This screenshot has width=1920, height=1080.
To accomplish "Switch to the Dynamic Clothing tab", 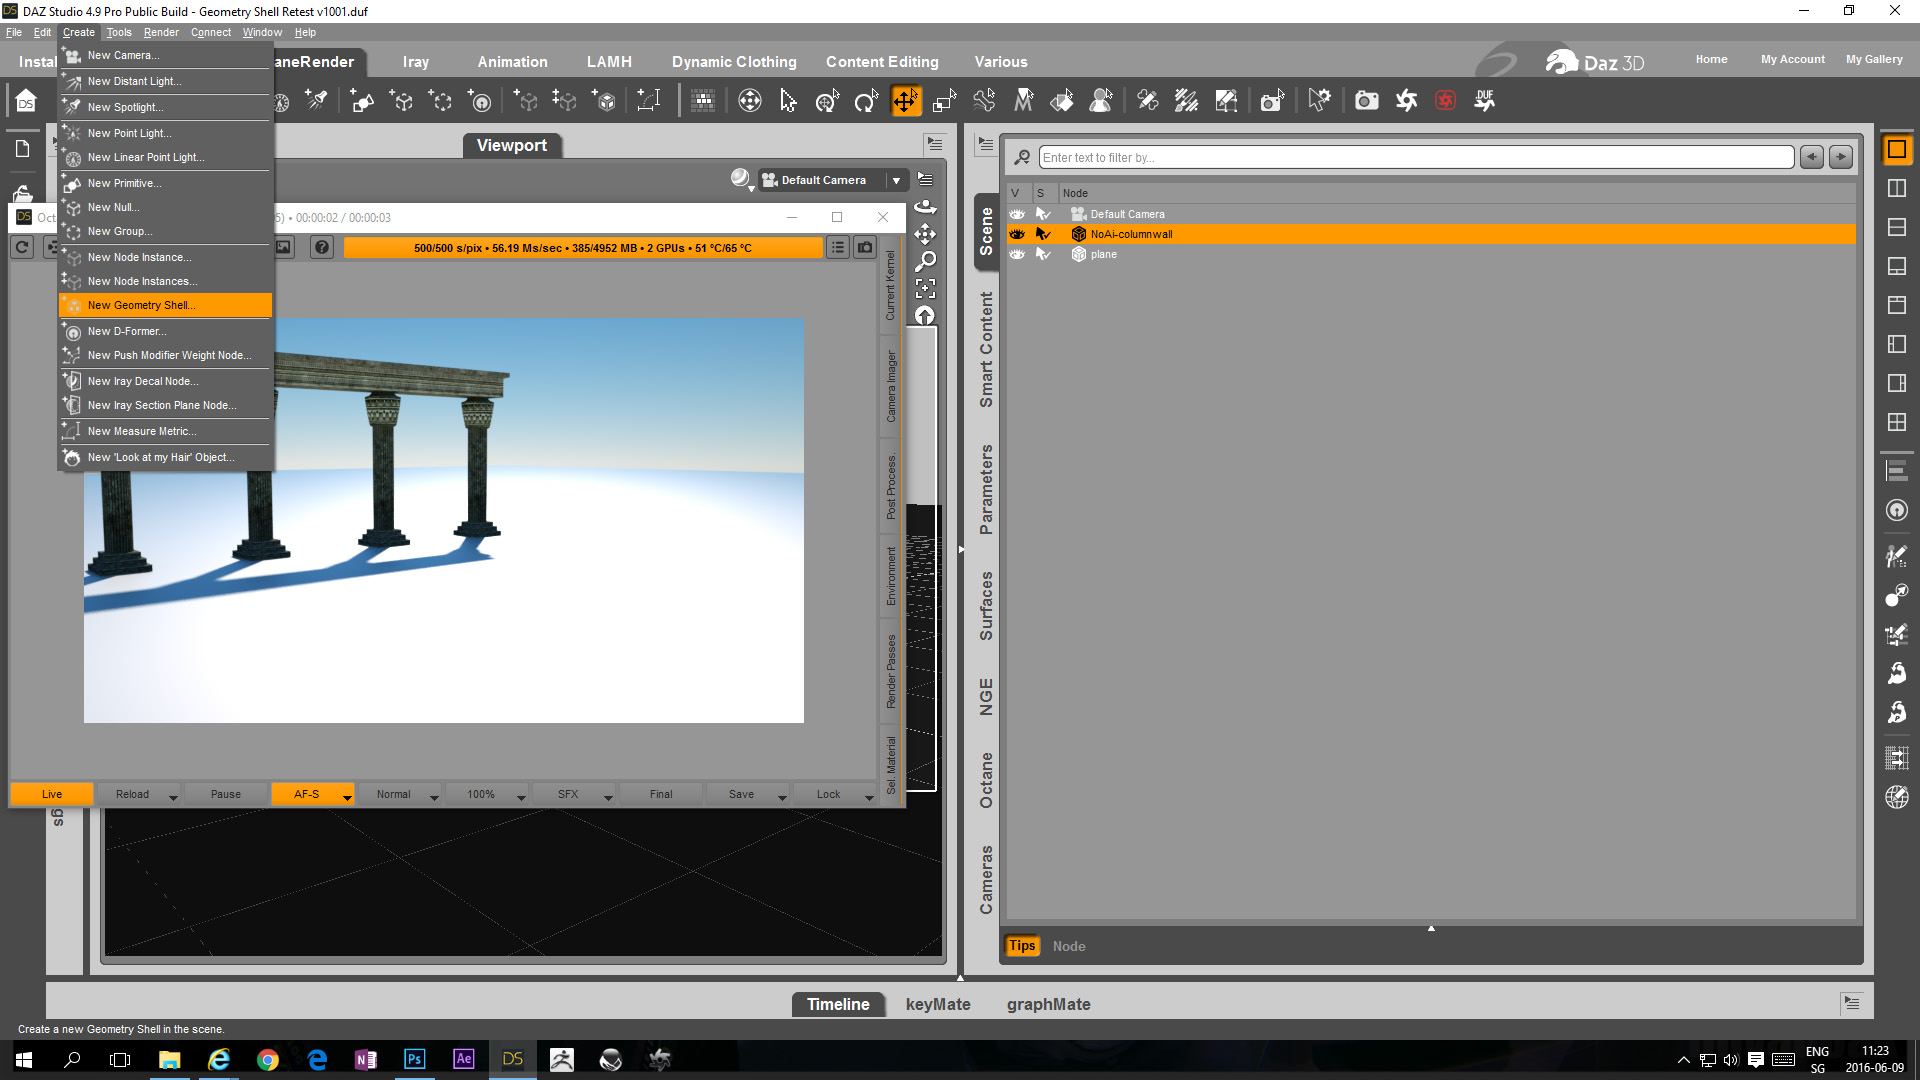I will [733, 62].
